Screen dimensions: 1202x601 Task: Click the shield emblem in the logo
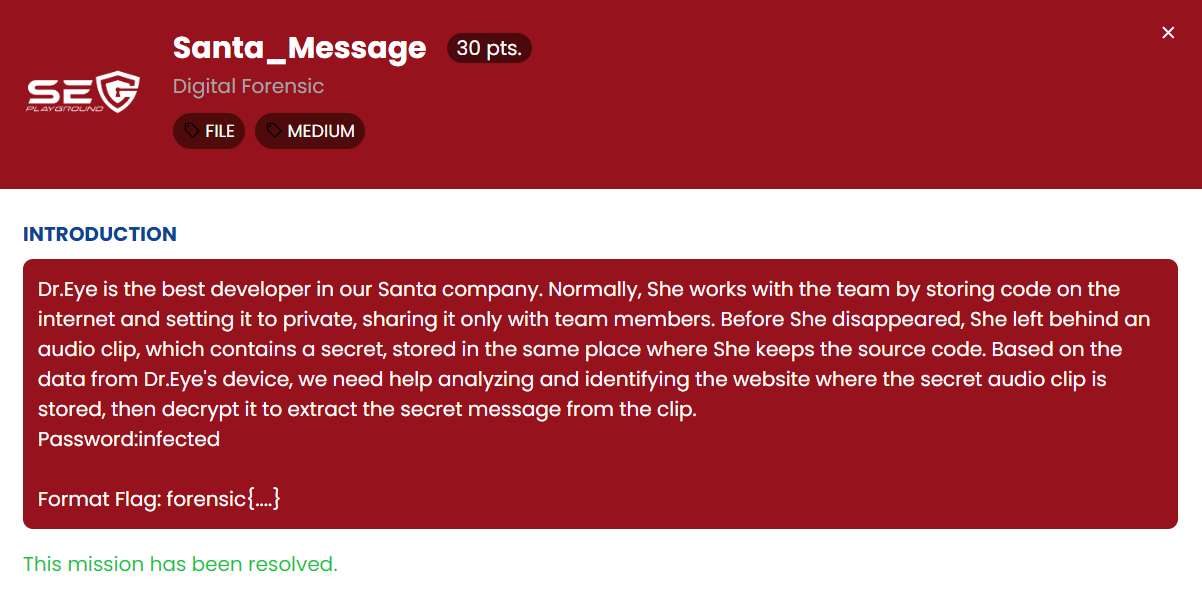tap(121, 91)
